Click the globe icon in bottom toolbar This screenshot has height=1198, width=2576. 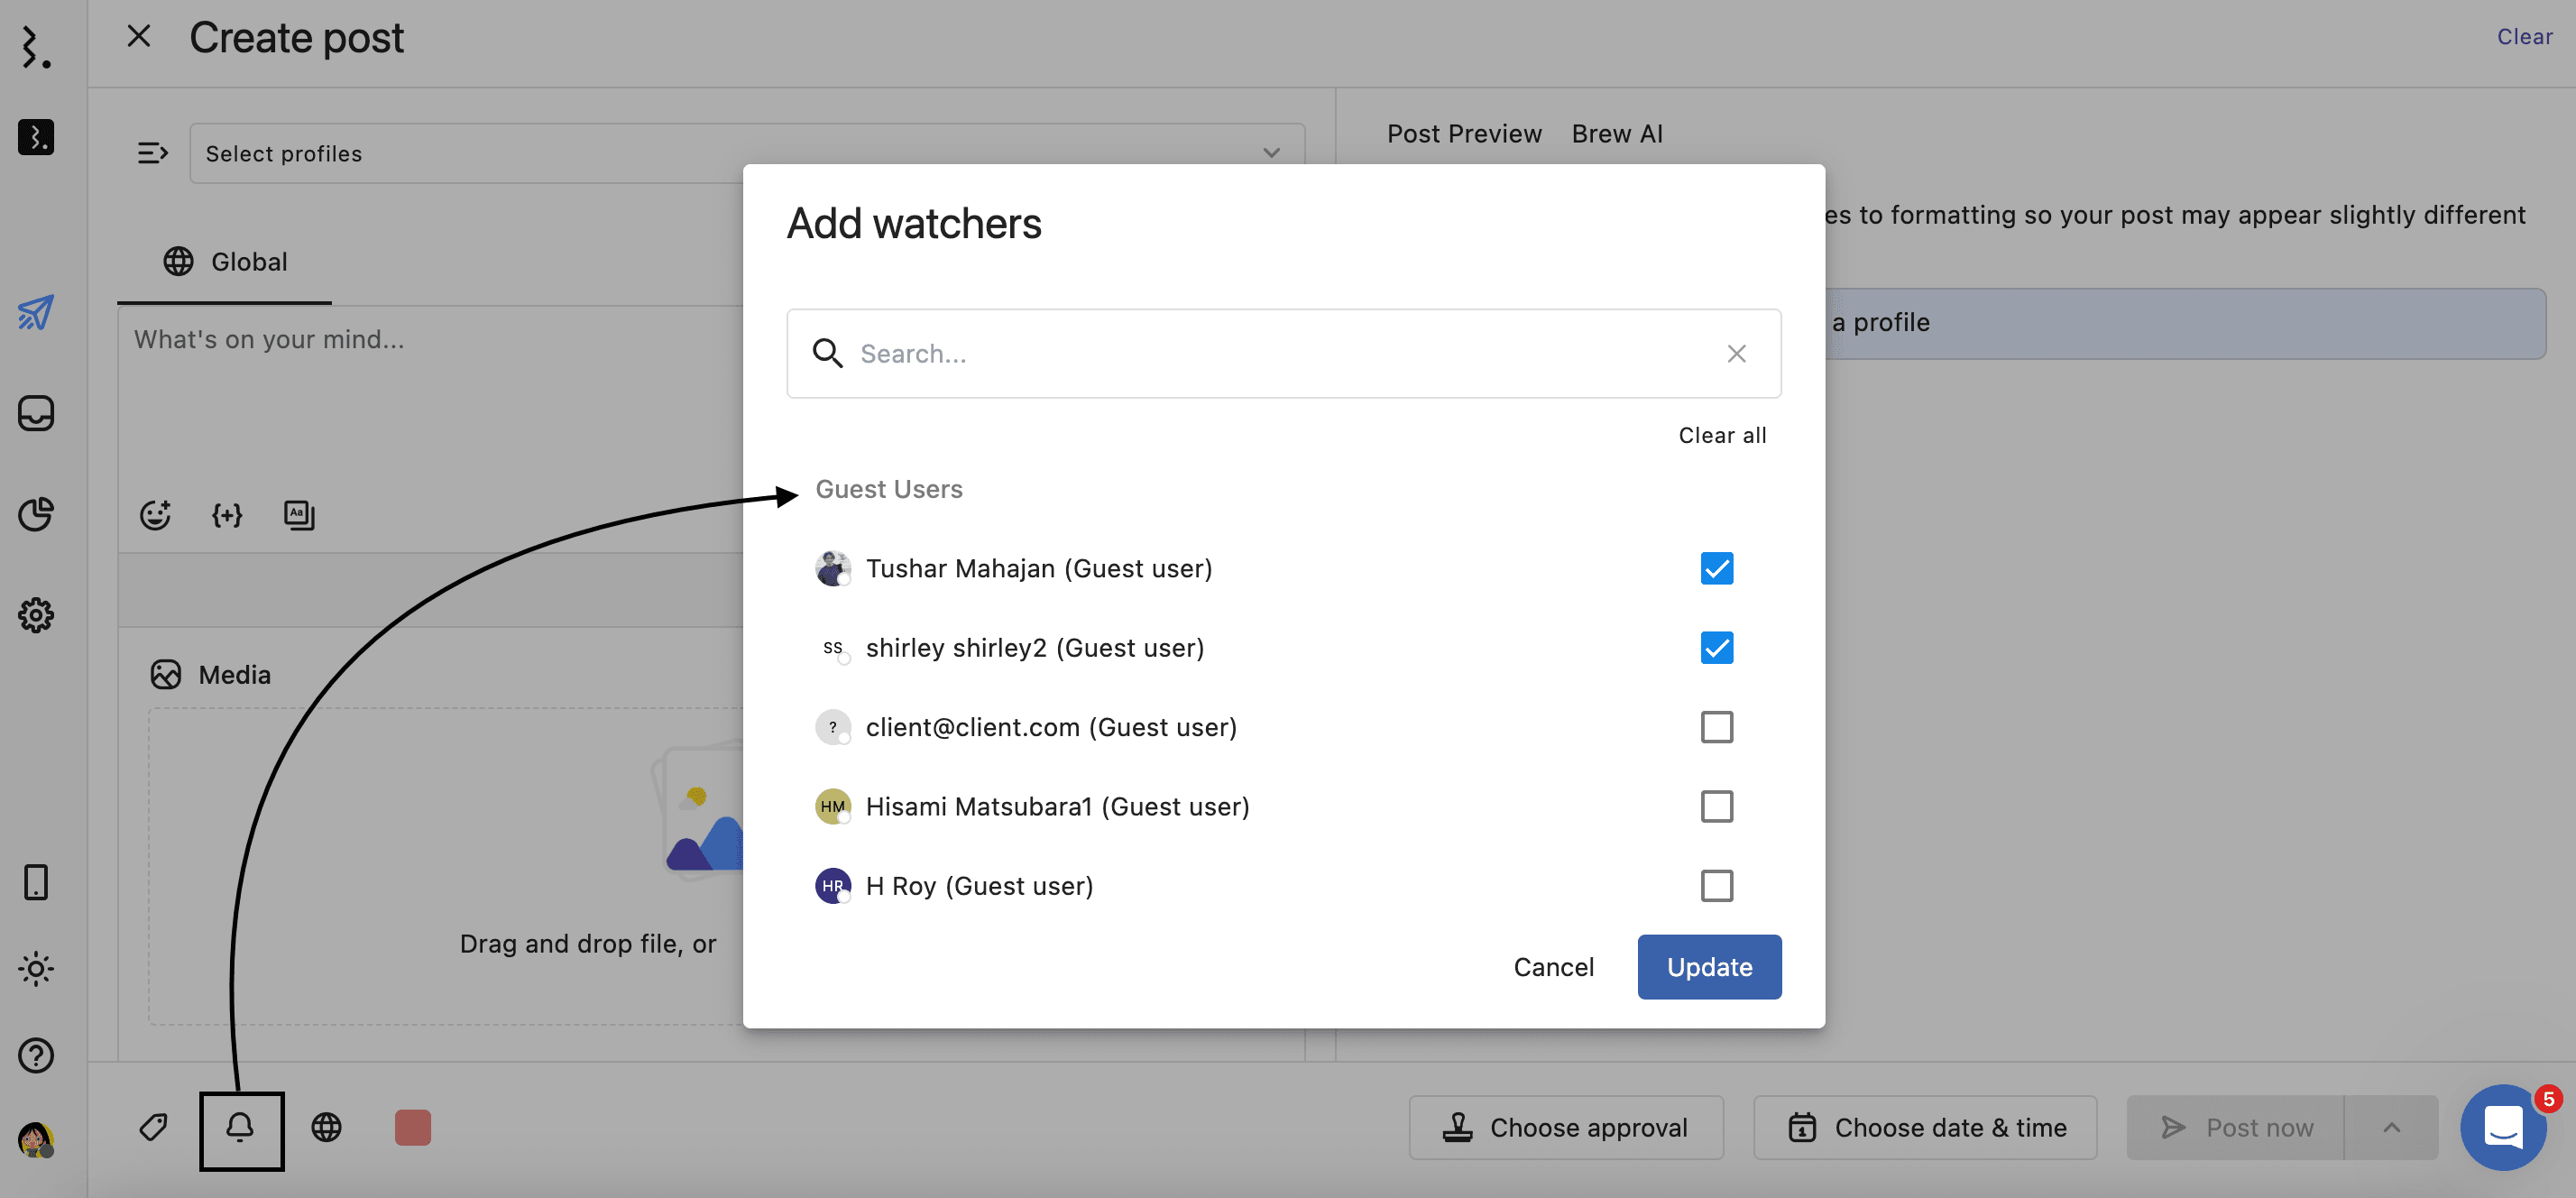[326, 1128]
